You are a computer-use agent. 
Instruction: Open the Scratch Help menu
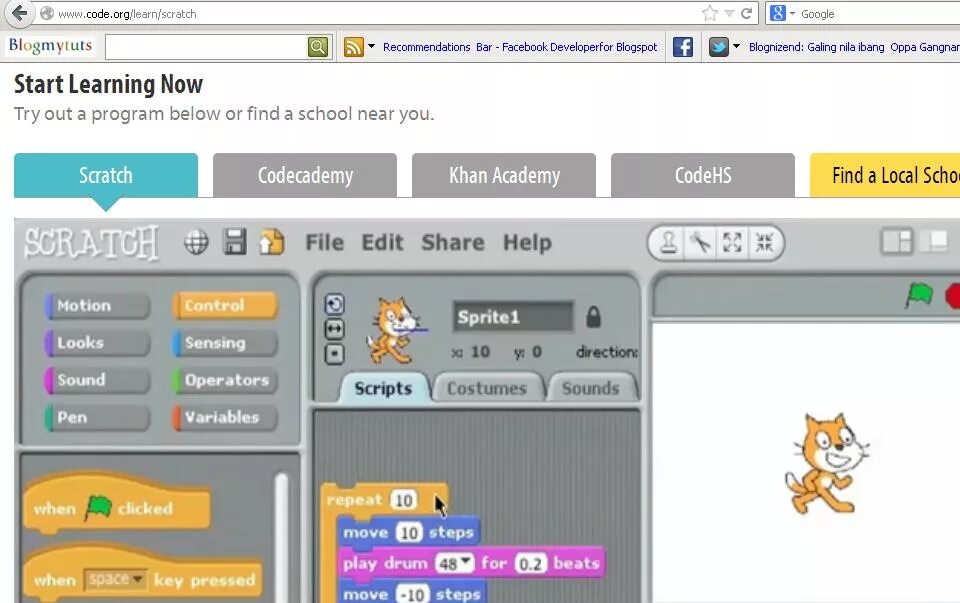527,242
